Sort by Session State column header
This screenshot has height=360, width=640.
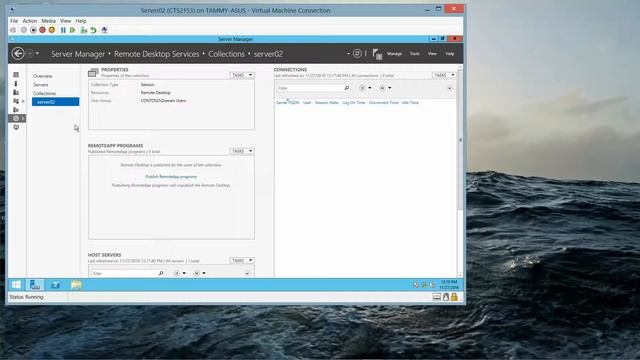click(x=327, y=102)
